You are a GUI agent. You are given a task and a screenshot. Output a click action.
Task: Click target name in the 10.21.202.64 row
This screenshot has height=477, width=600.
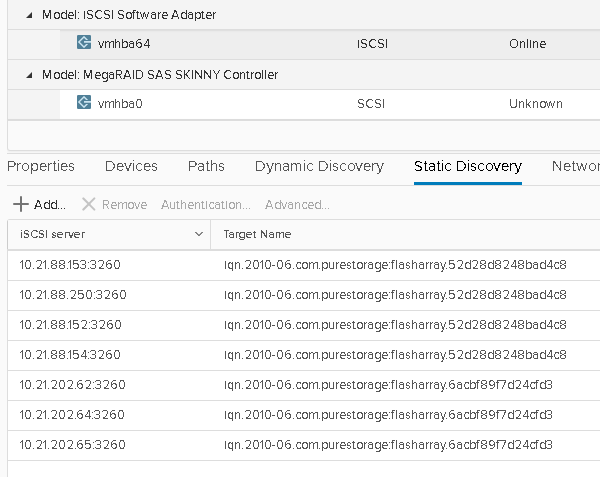[x=388, y=415]
